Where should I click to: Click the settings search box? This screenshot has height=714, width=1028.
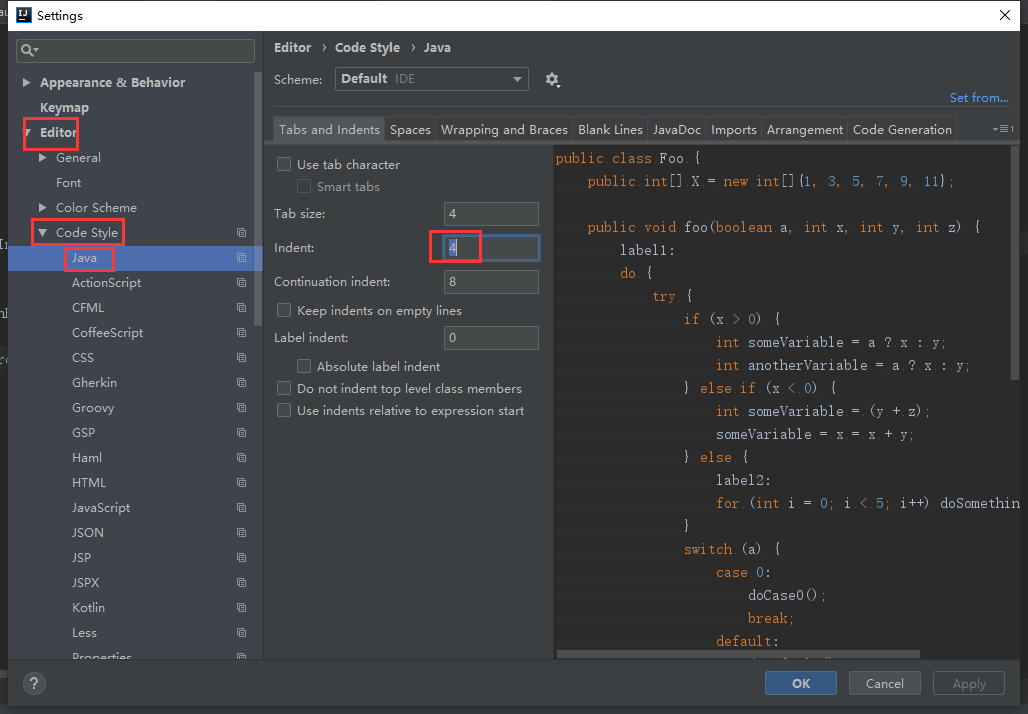click(x=135, y=50)
